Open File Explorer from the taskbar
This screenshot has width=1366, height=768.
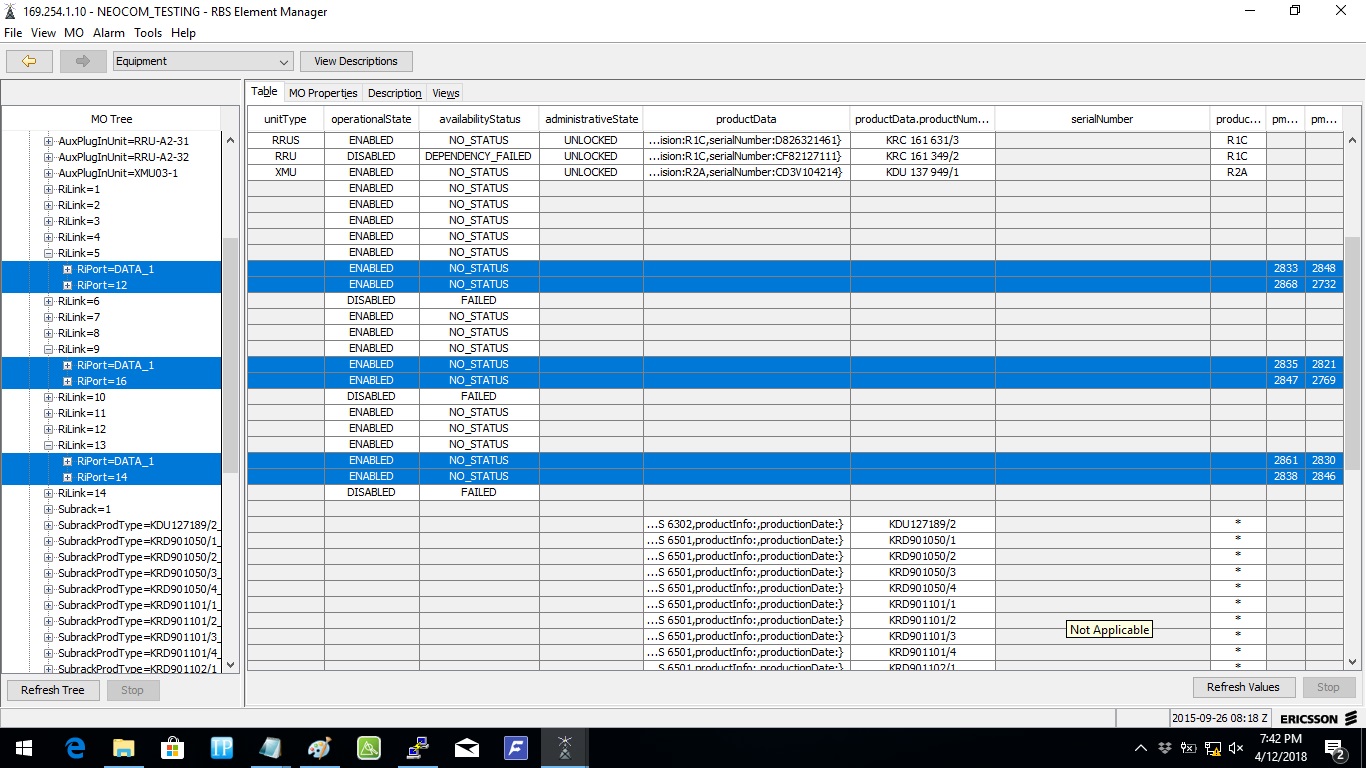124,747
